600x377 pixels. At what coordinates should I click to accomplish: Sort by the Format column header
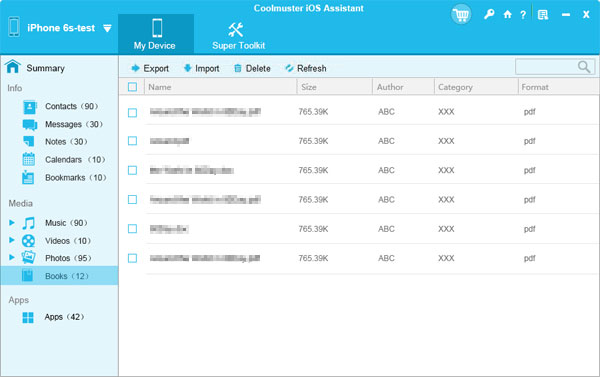point(535,87)
